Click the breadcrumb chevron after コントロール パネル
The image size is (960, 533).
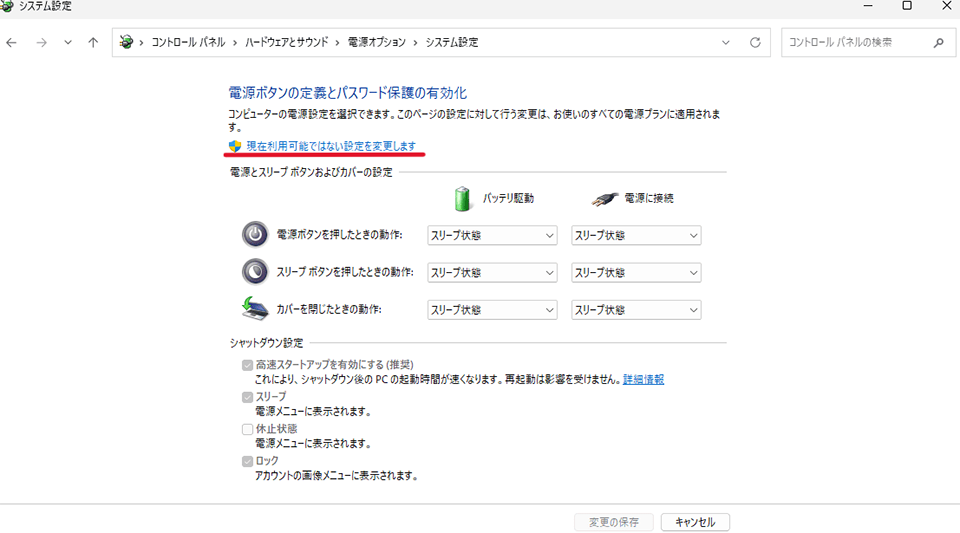click(x=235, y=42)
